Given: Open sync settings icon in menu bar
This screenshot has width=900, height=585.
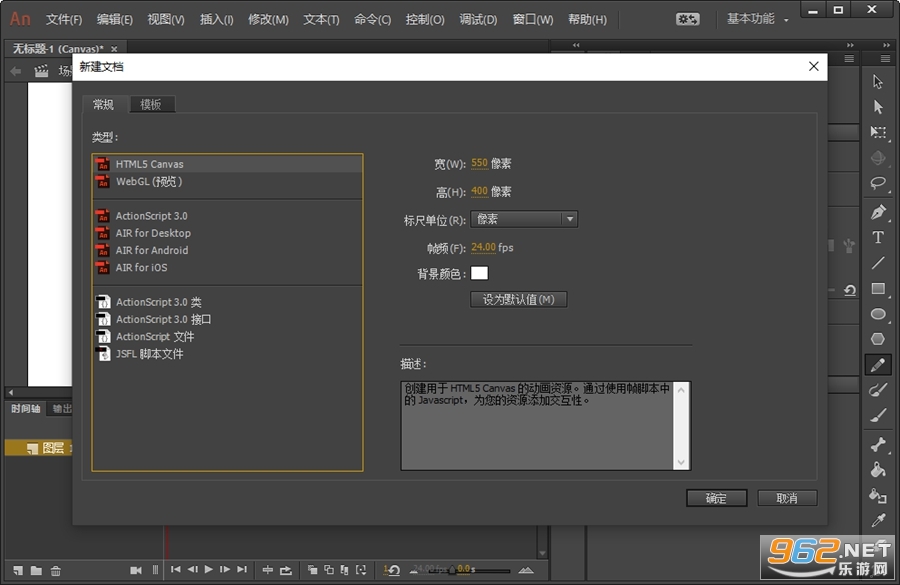Looking at the screenshot, I should point(687,19).
